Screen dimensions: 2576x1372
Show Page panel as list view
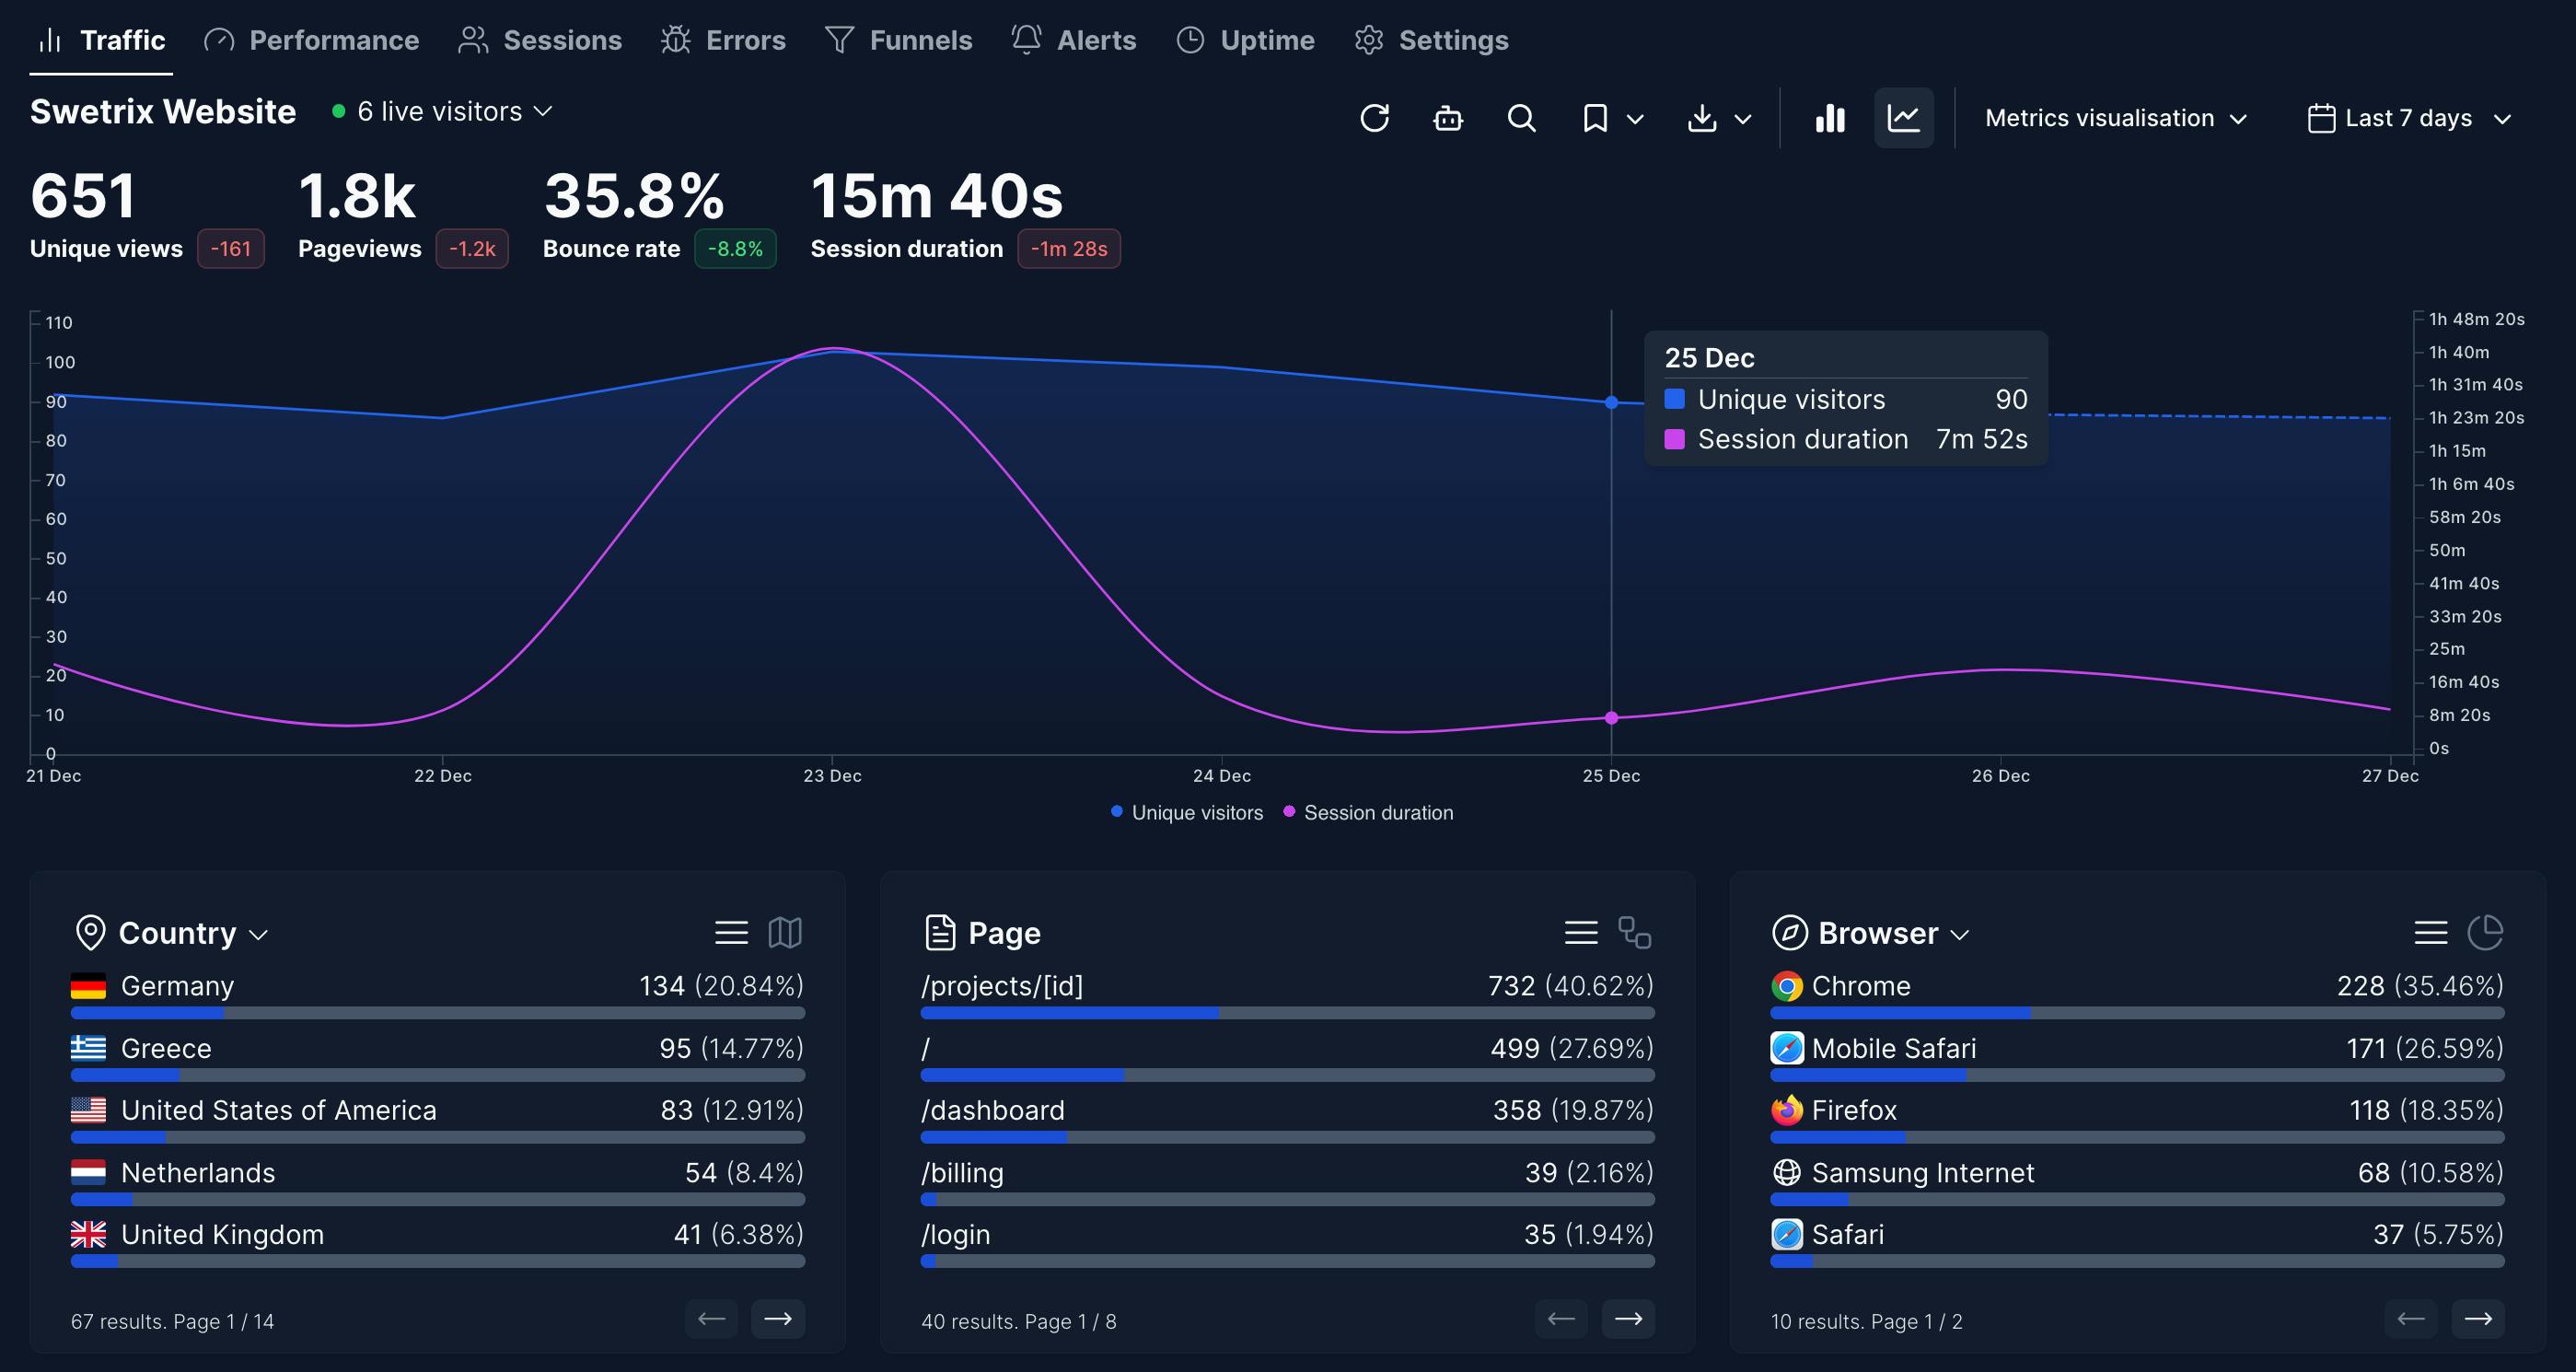1581,933
